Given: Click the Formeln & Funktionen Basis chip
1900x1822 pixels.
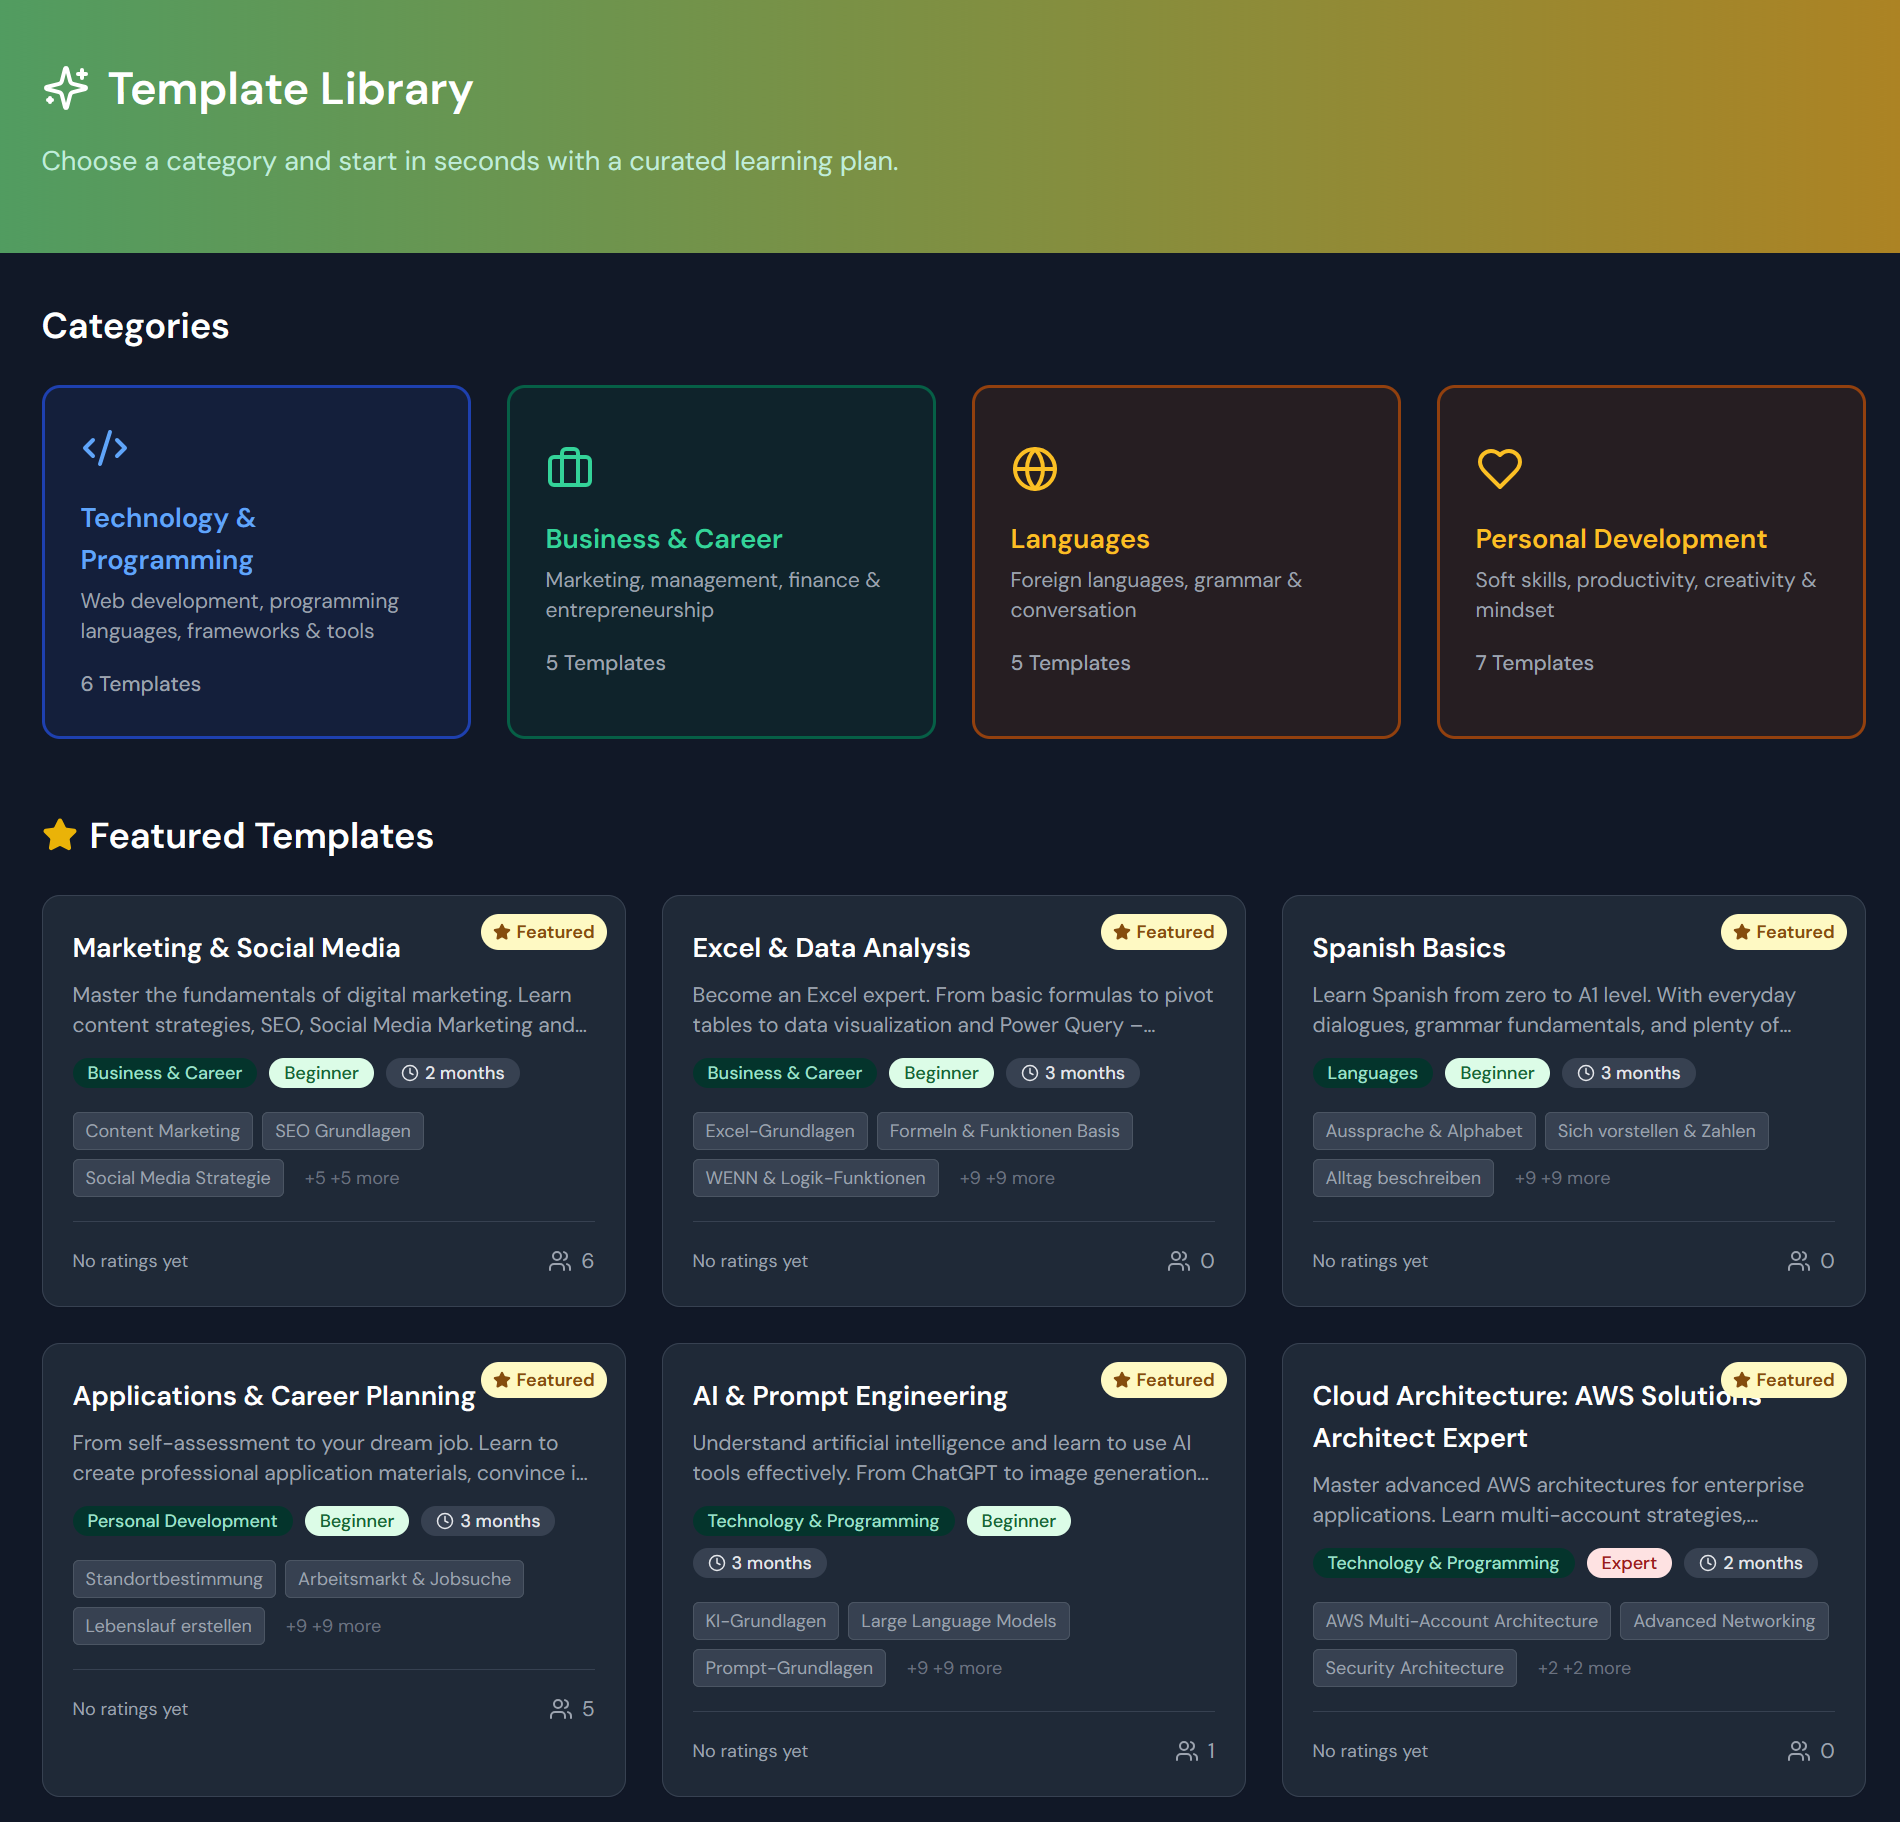Looking at the screenshot, I should [1005, 1131].
